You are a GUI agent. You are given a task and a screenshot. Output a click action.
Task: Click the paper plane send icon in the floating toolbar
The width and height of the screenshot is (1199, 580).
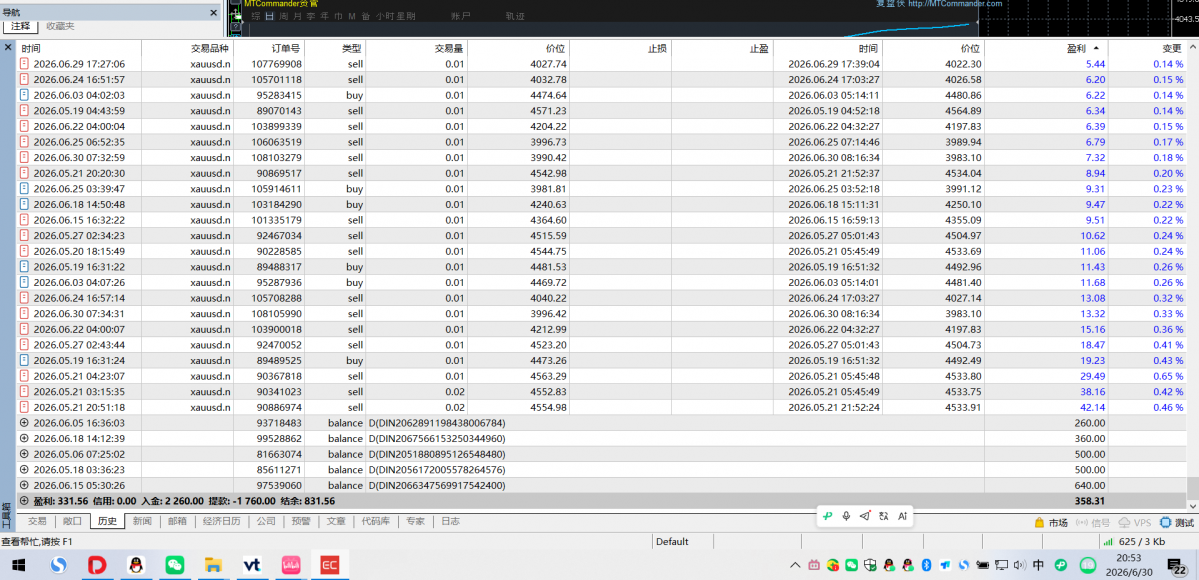point(865,516)
